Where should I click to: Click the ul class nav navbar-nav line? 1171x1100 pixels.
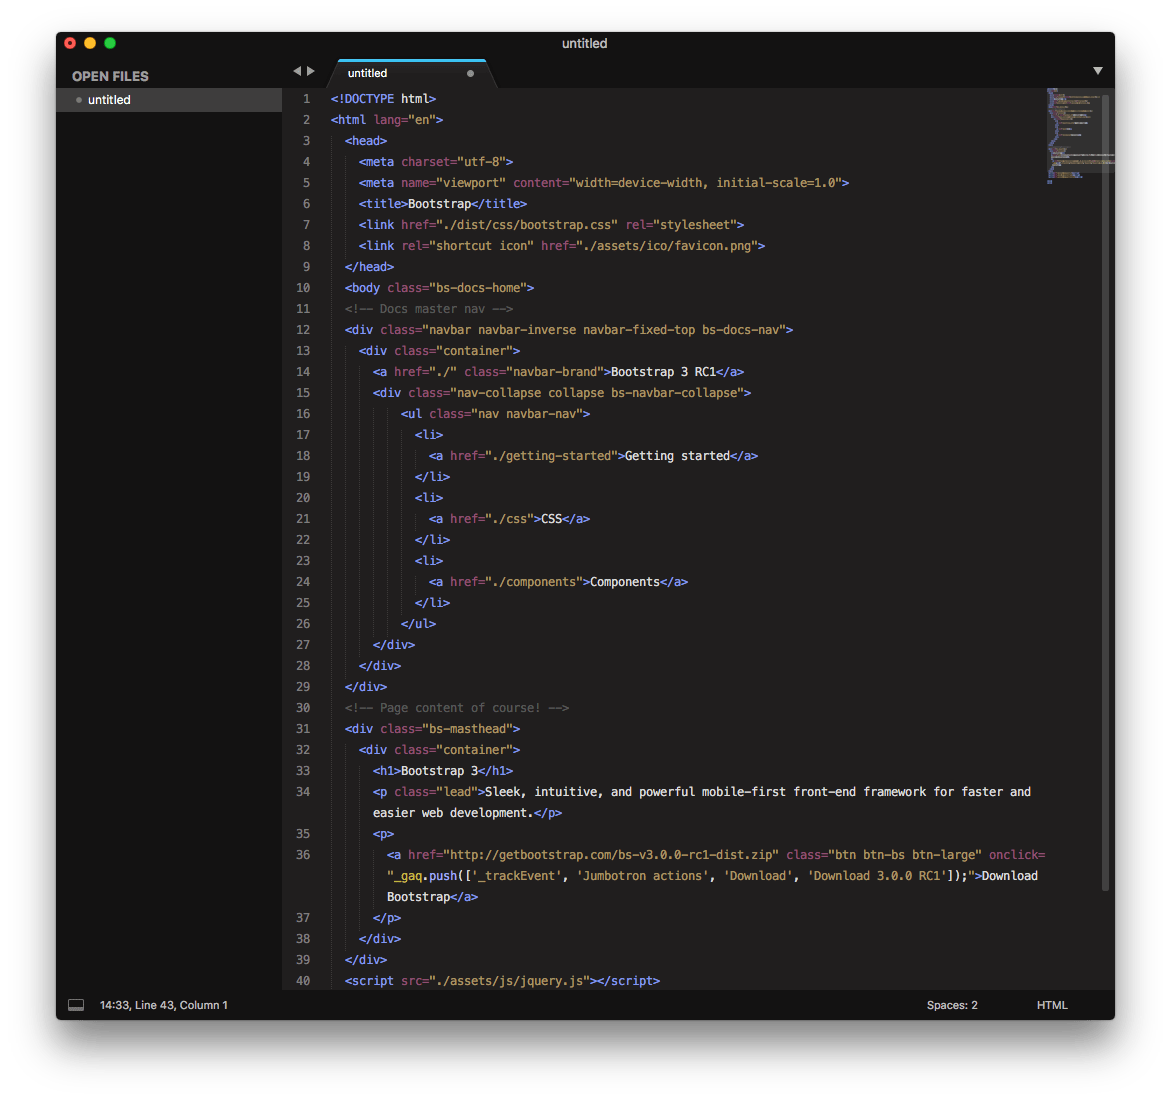[495, 414]
